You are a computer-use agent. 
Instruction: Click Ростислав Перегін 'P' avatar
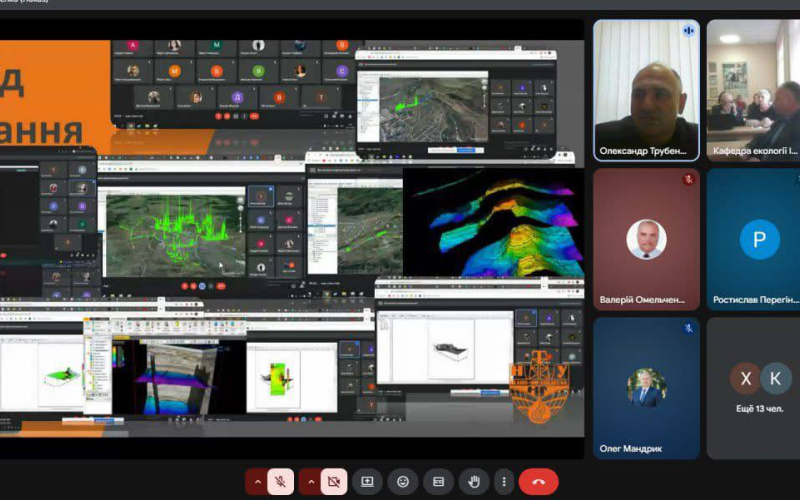(x=759, y=239)
